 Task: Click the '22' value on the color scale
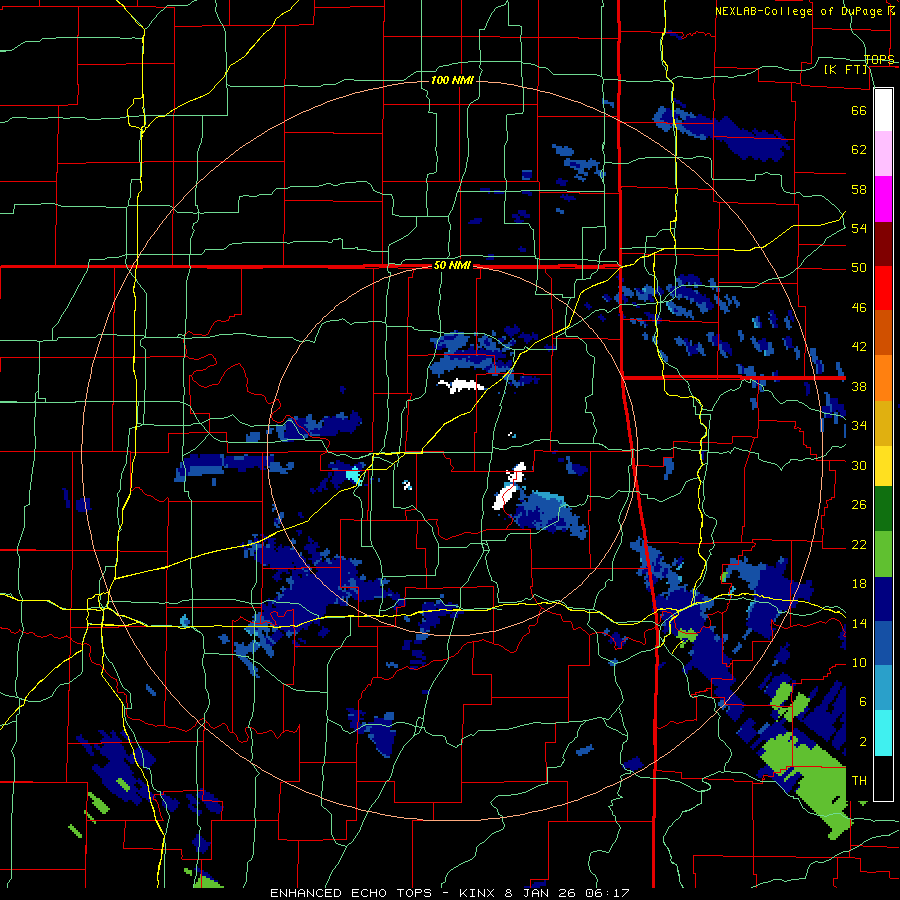pos(859,544)
